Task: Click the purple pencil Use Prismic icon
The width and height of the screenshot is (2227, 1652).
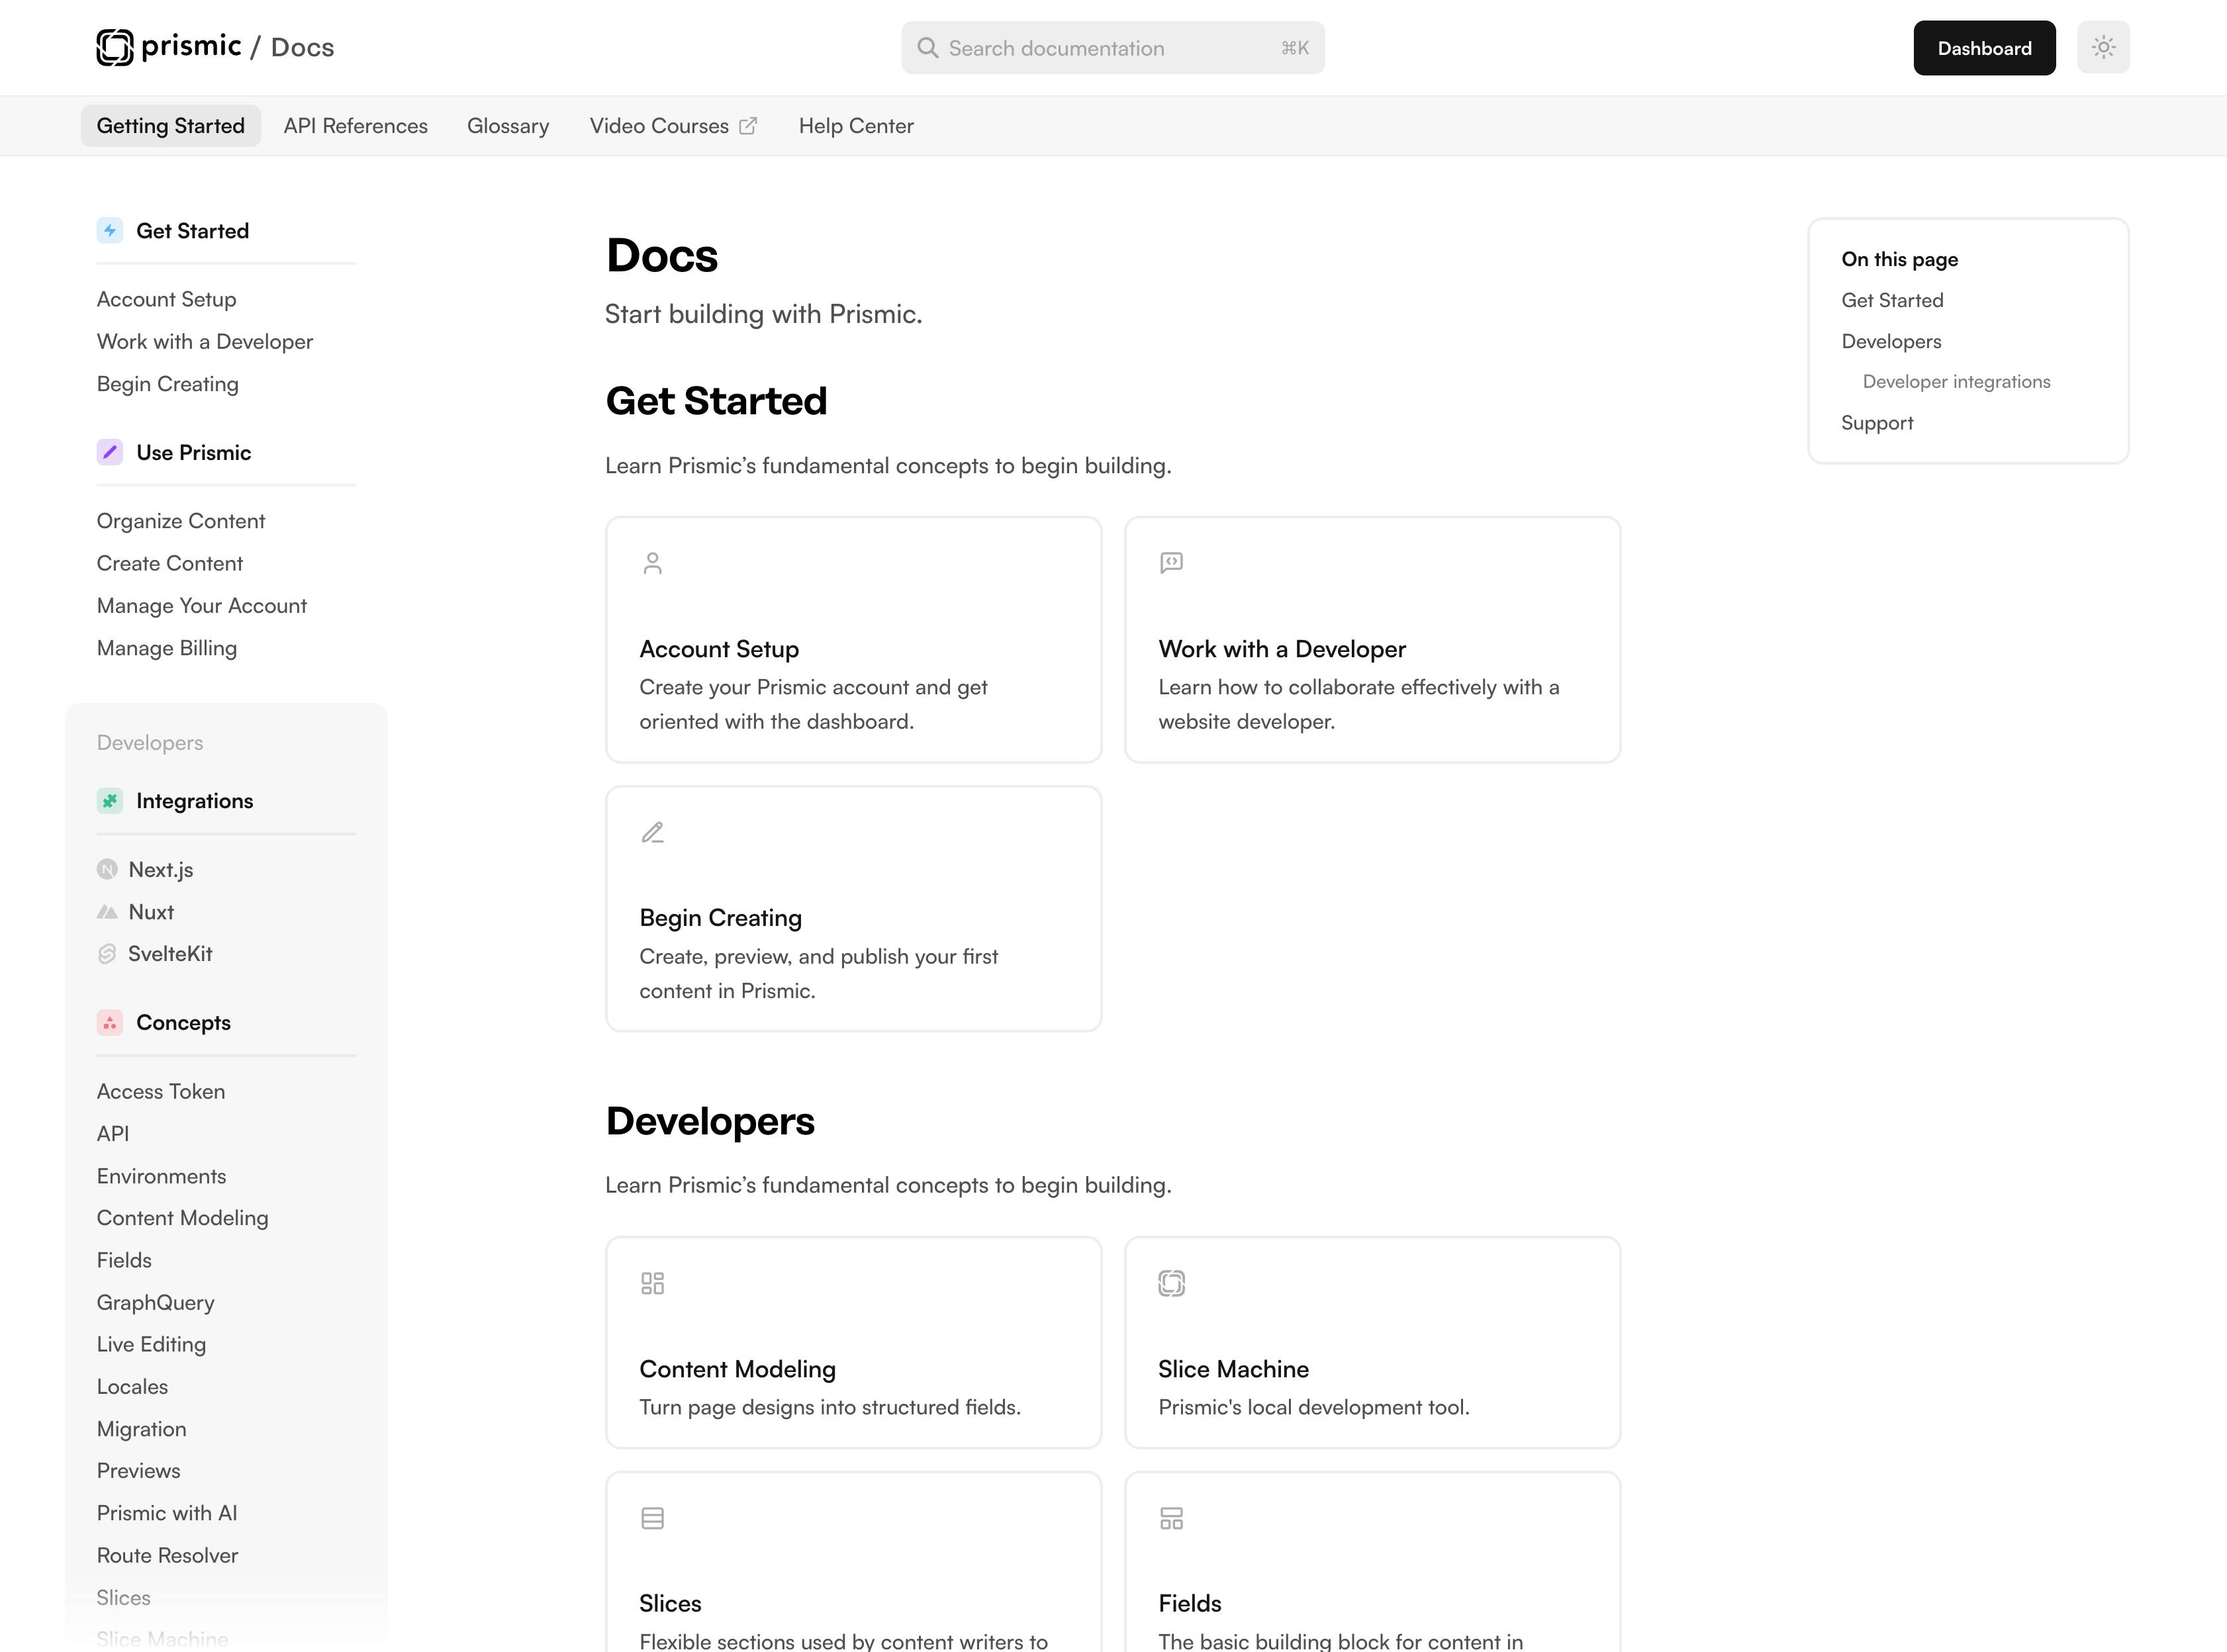Action: [110, 452]
